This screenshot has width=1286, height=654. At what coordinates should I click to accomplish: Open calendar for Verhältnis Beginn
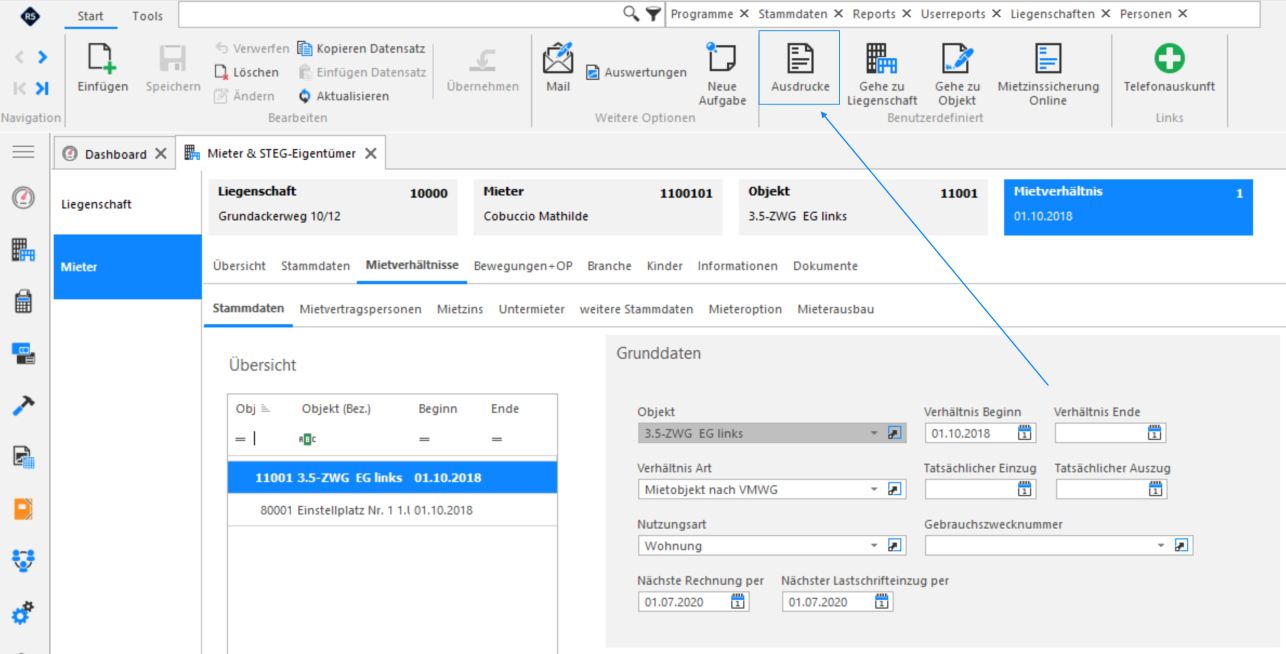[x=1025, y=433]
